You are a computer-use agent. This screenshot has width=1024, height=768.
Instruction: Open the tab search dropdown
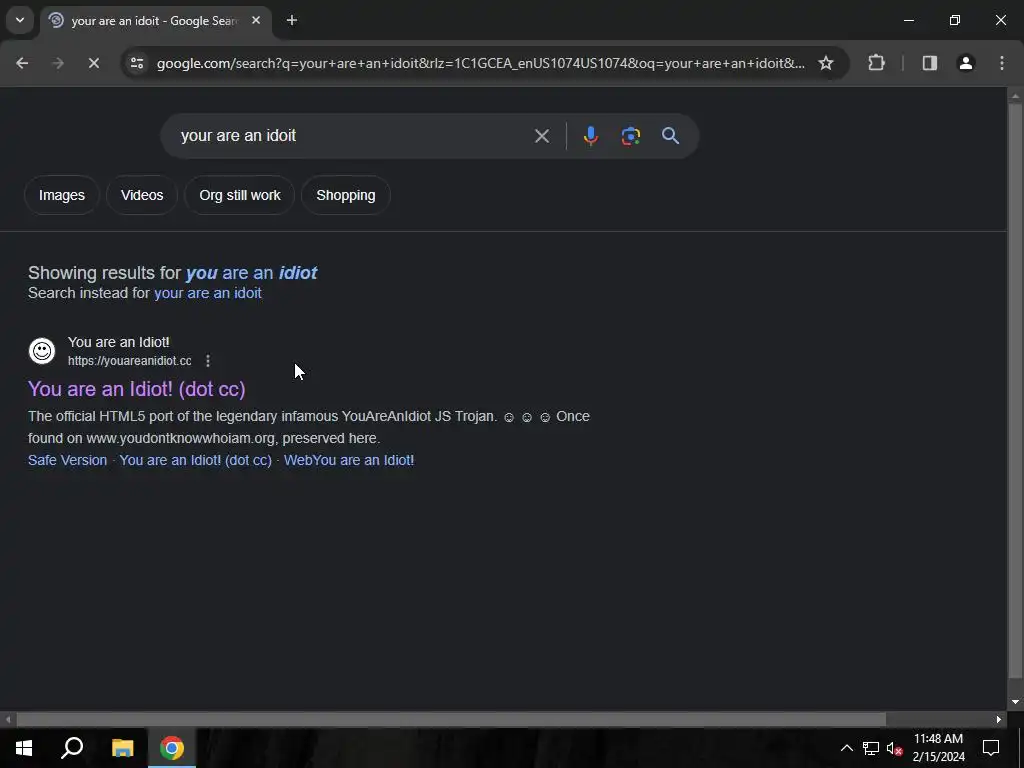[20, 20]
